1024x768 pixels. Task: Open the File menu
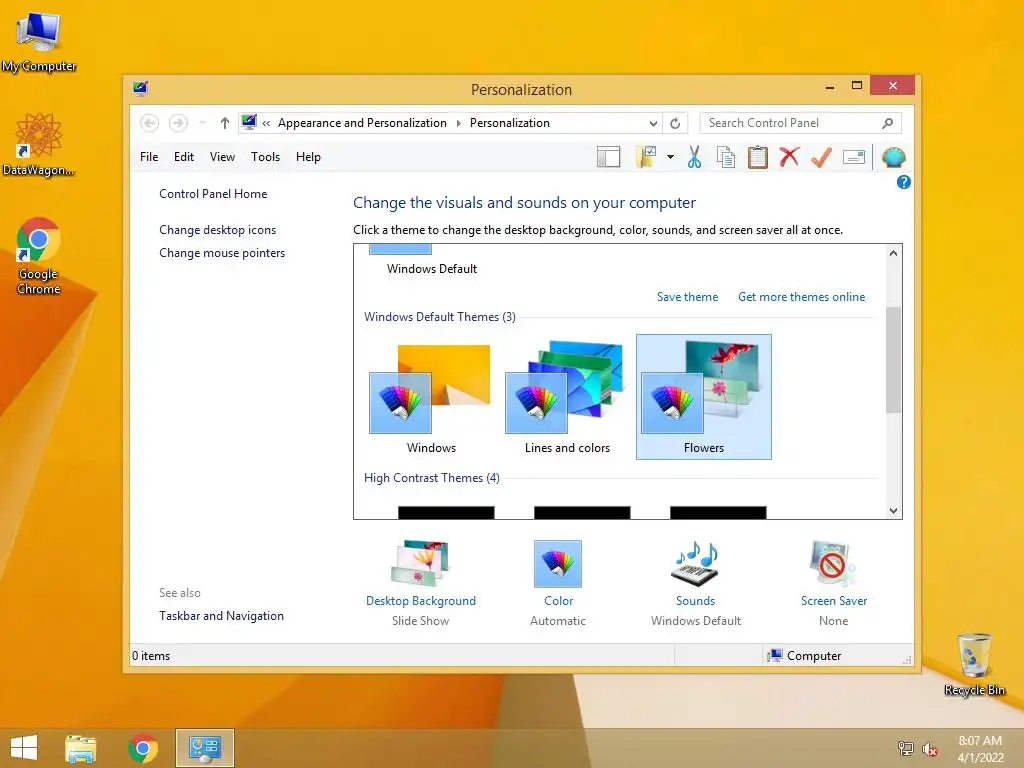point(149,157)
